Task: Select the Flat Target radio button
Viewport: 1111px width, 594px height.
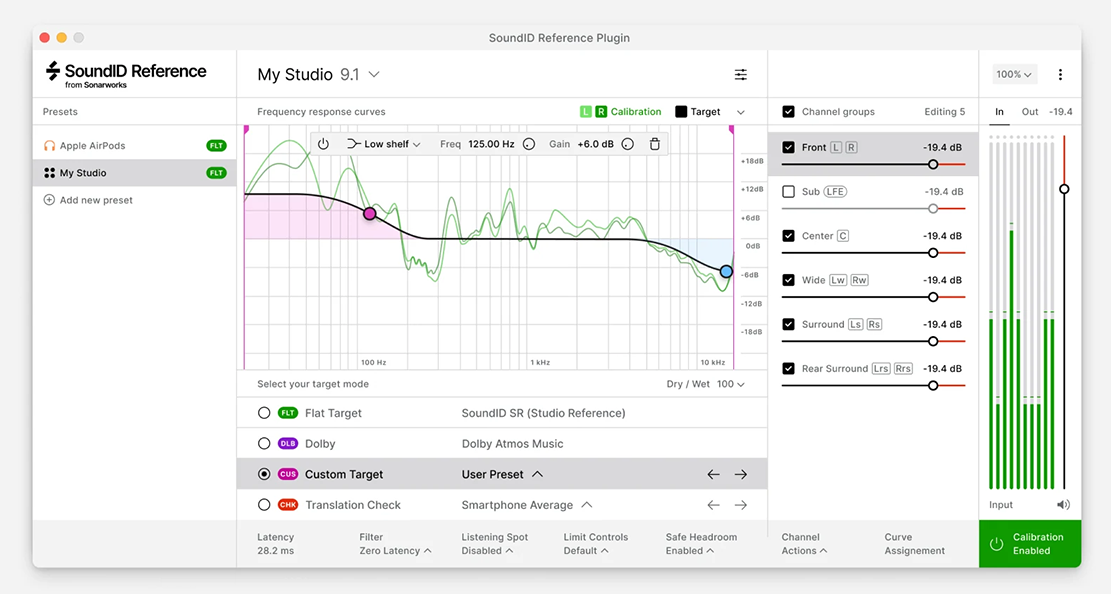Action: 264,413
